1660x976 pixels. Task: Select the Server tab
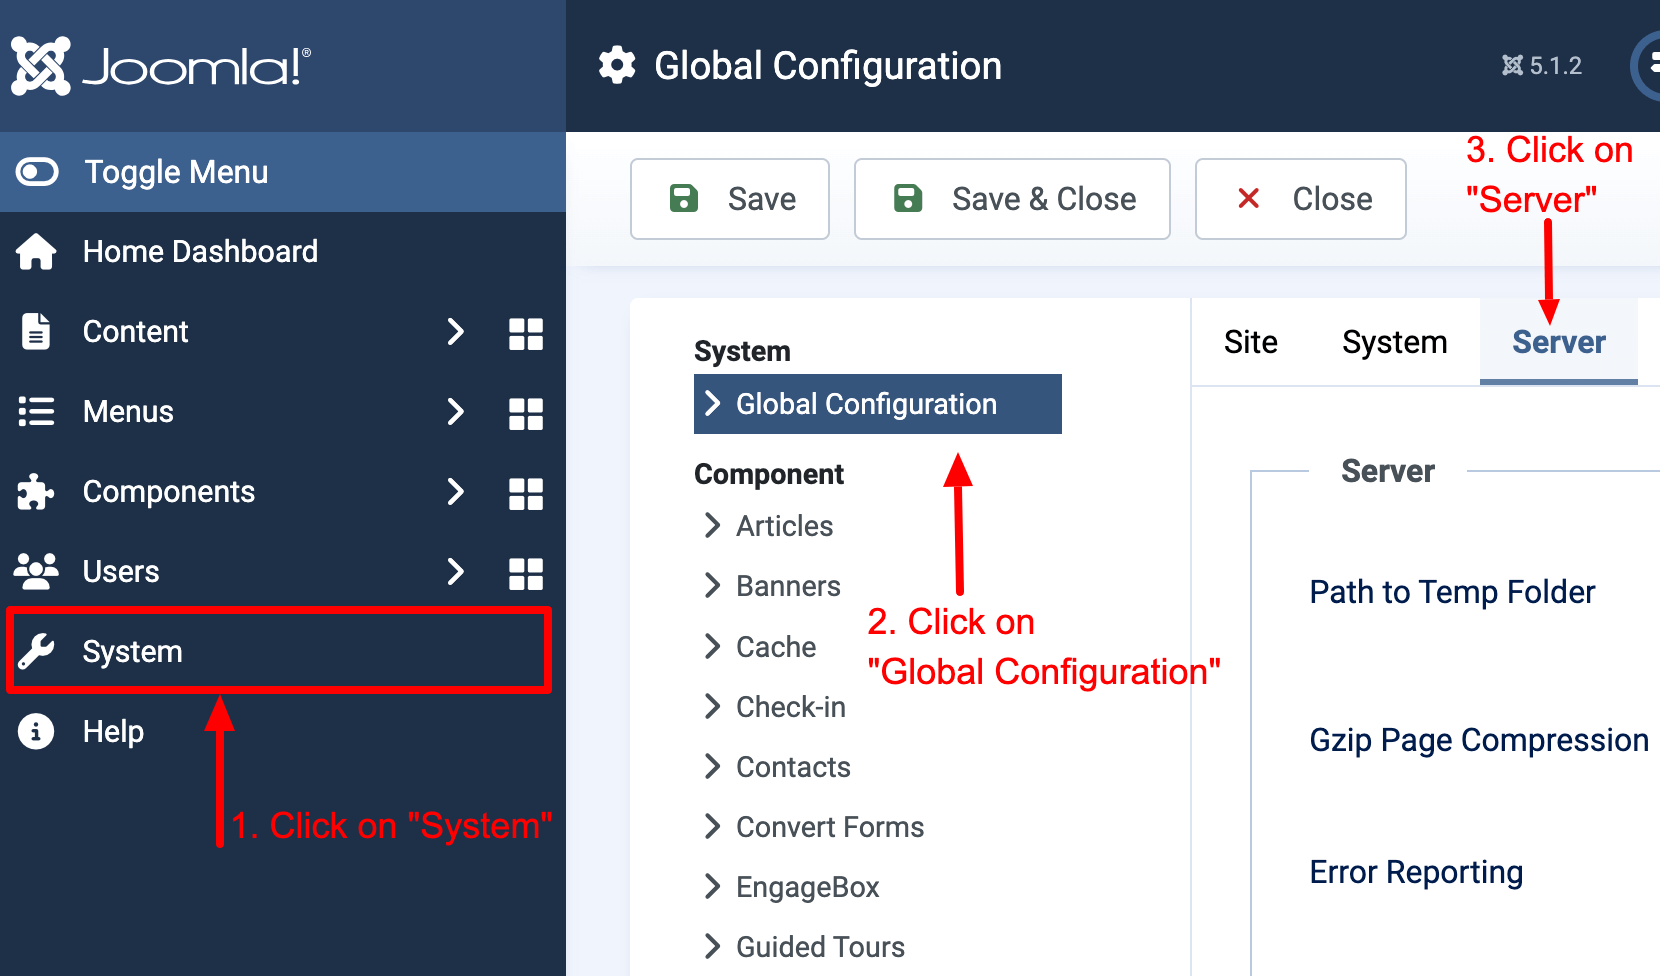1559,342
